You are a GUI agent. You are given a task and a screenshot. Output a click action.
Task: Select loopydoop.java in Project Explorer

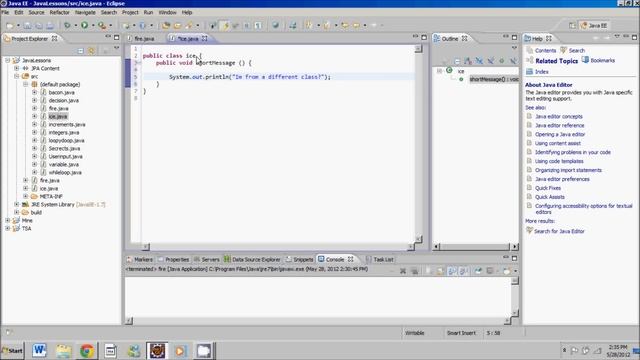tap(67, 140)
